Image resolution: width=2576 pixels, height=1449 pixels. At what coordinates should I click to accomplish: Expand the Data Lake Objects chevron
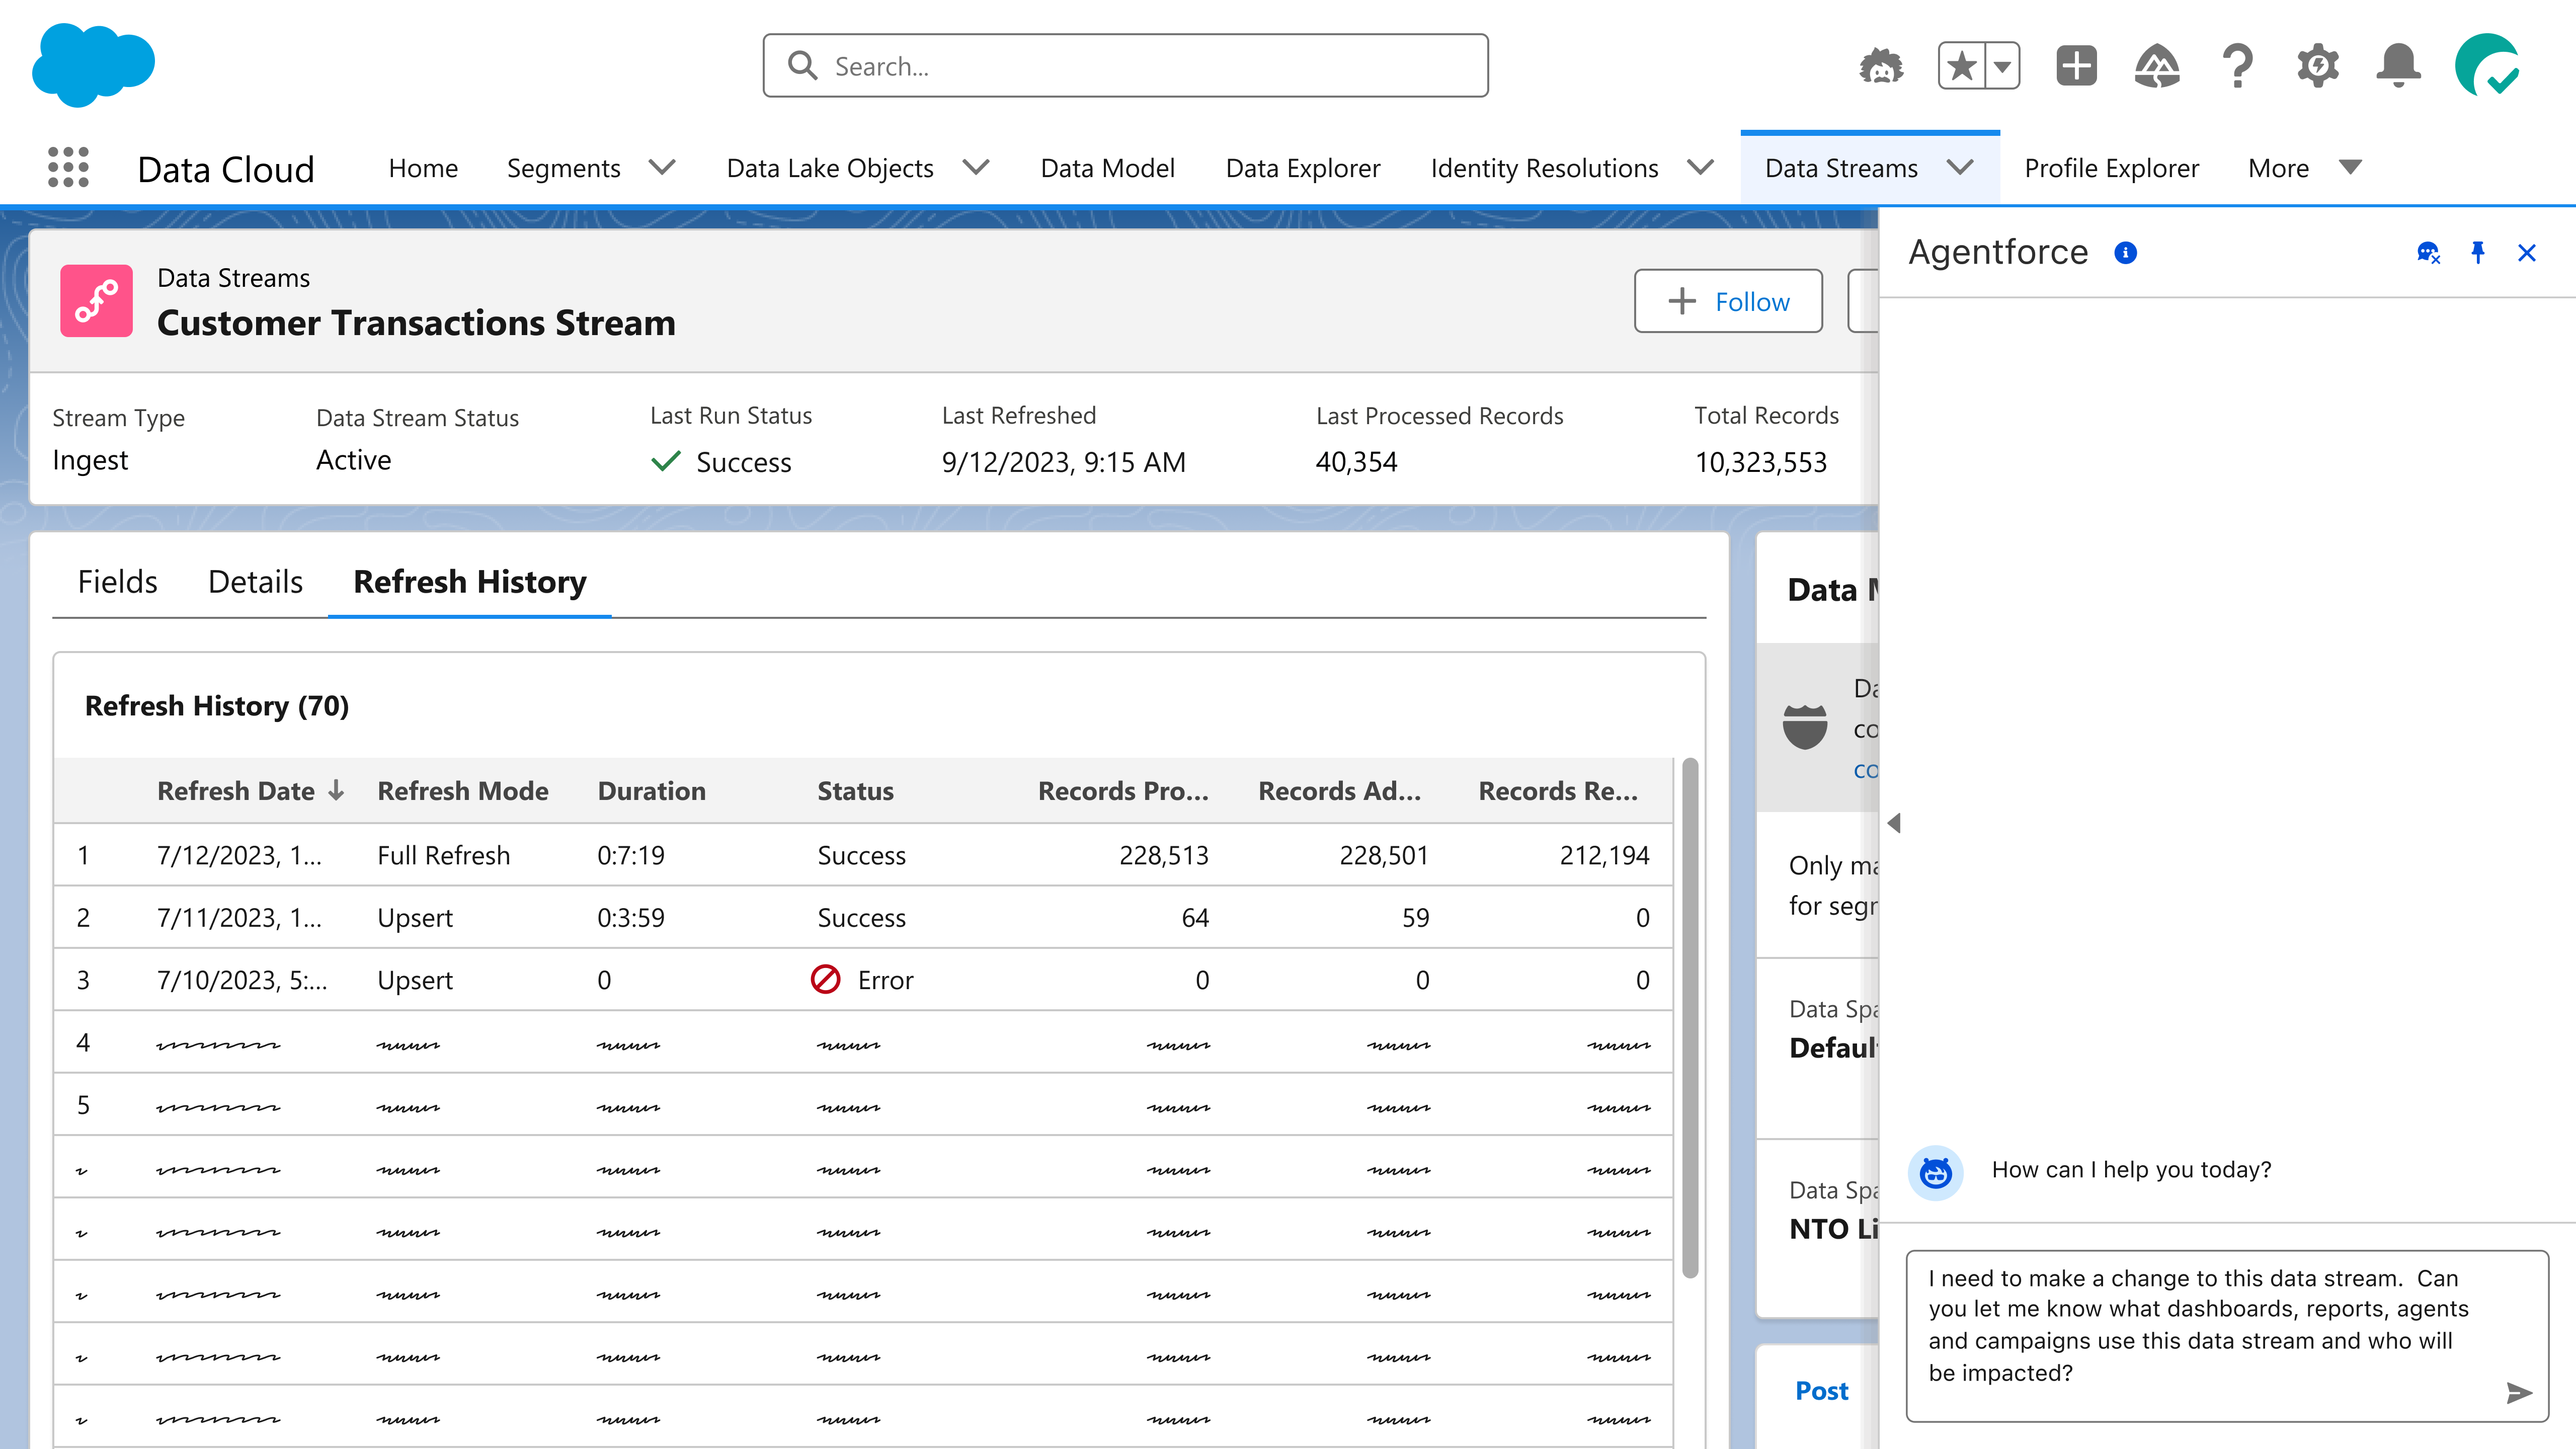click(x=976, y=167)
